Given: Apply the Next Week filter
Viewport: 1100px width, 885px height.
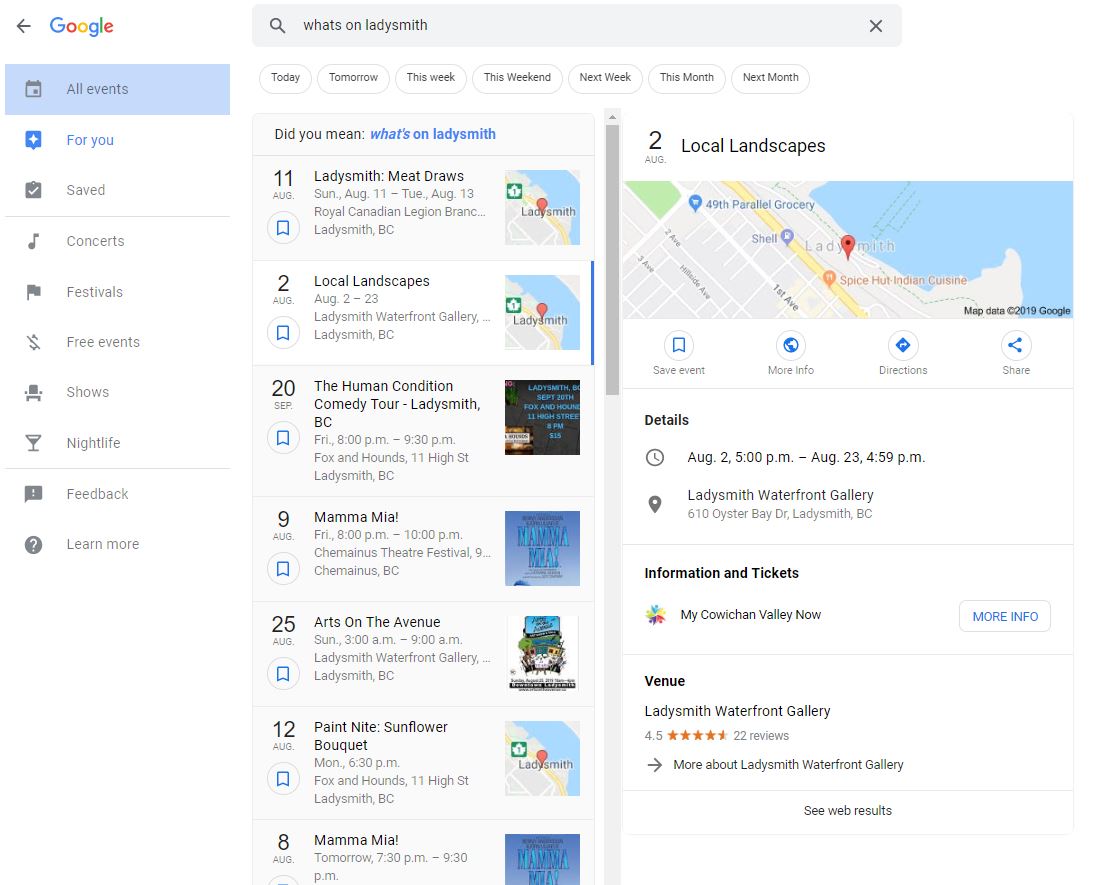Looking at the screenshot, I should point(605,78).
